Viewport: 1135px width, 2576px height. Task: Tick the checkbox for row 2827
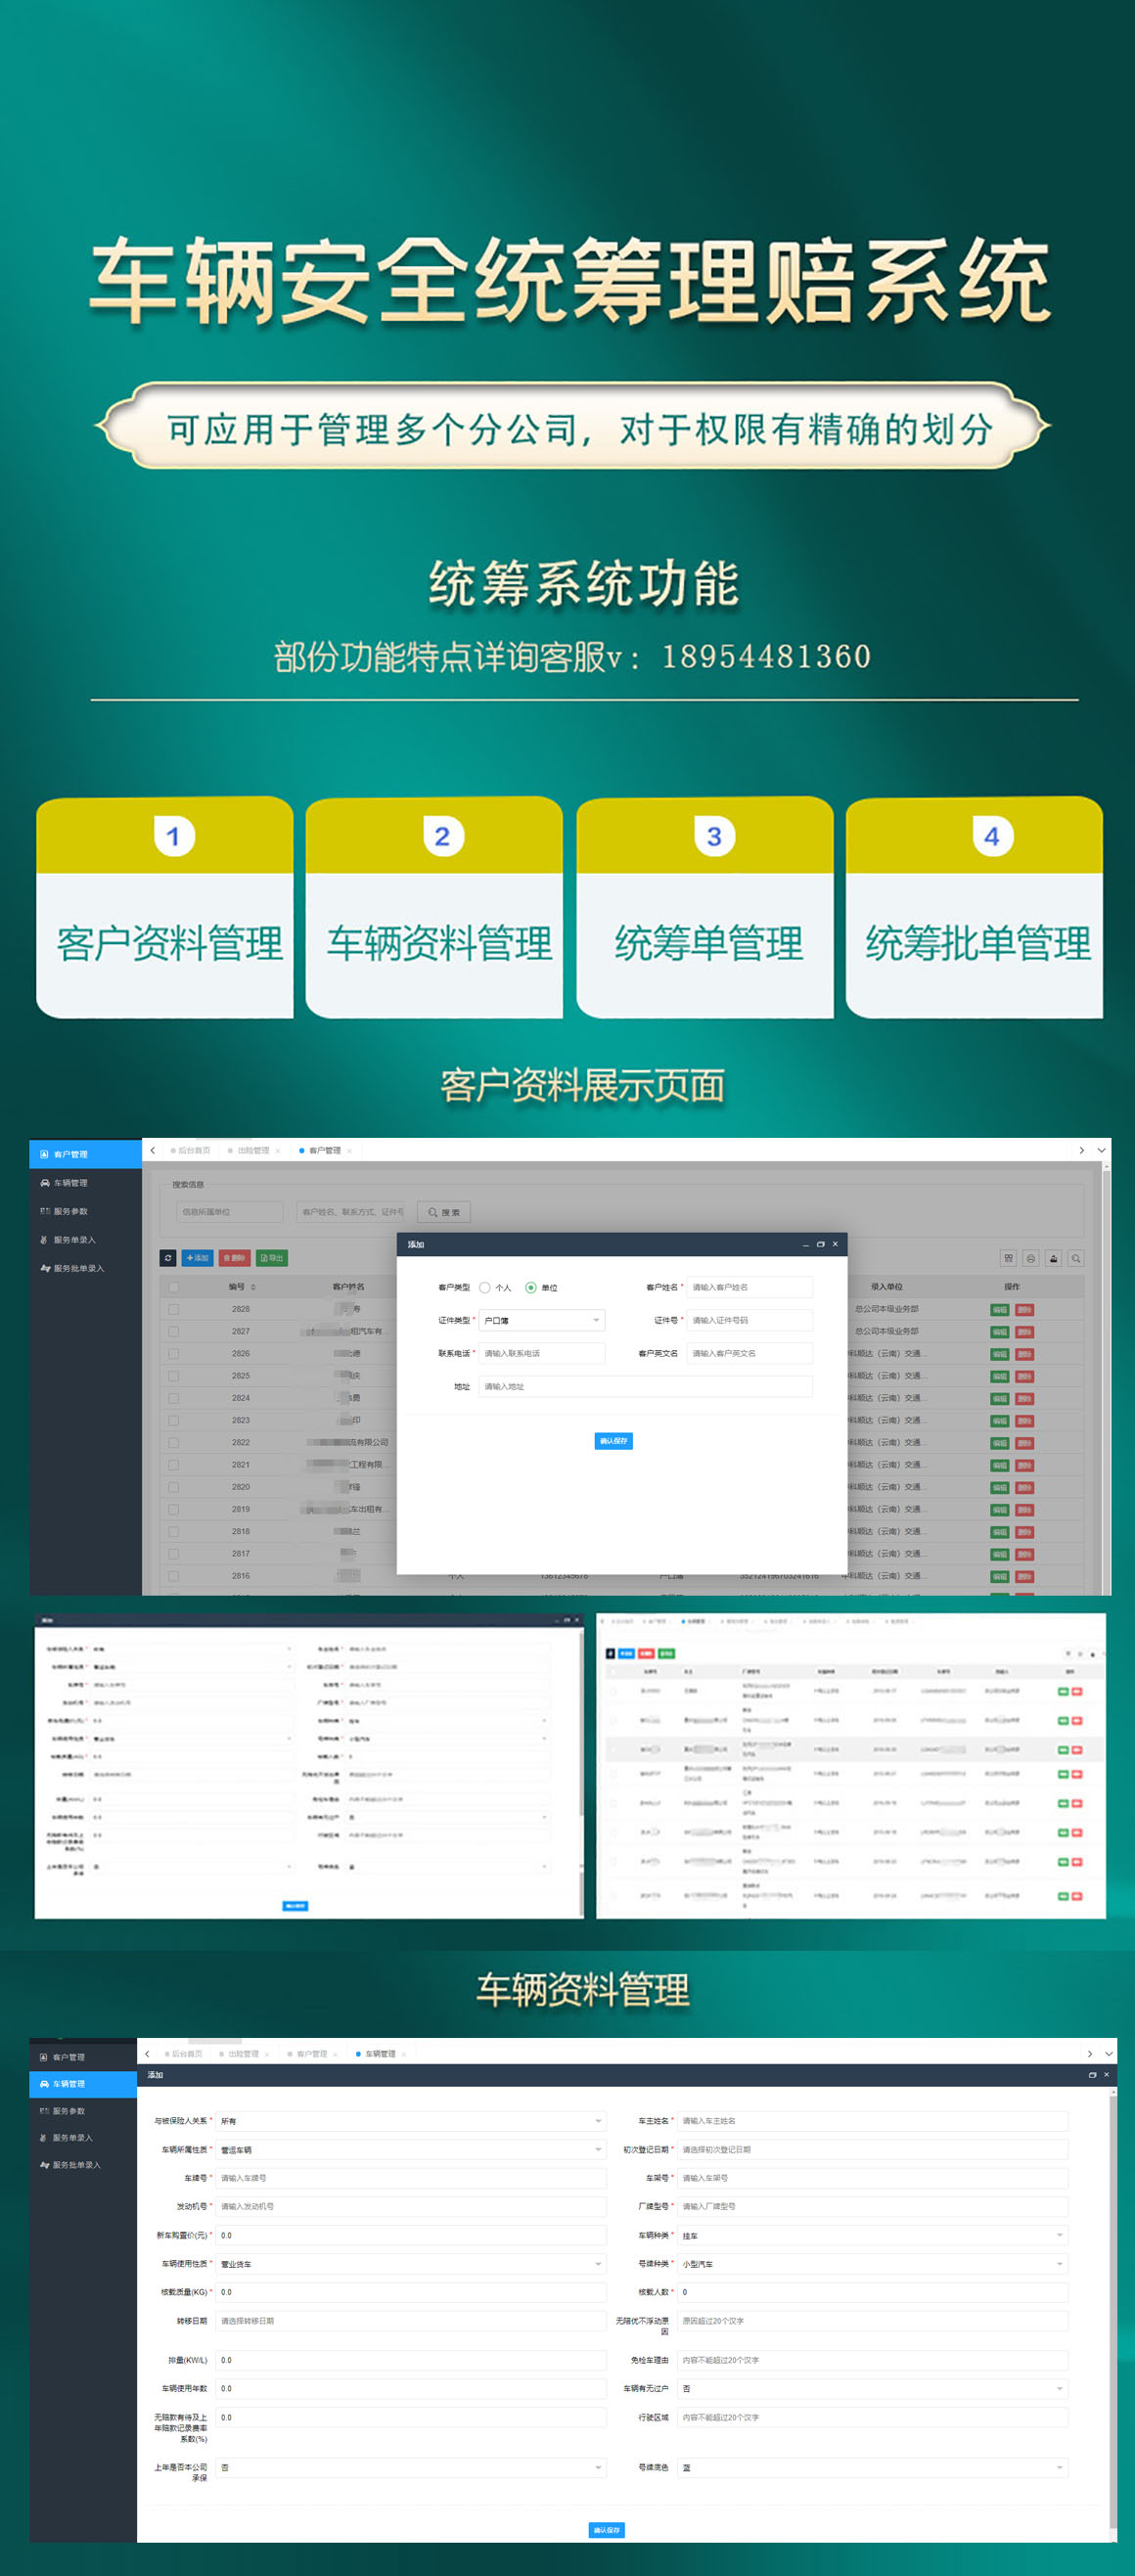pyautogui.click(x=174, y=1332)
